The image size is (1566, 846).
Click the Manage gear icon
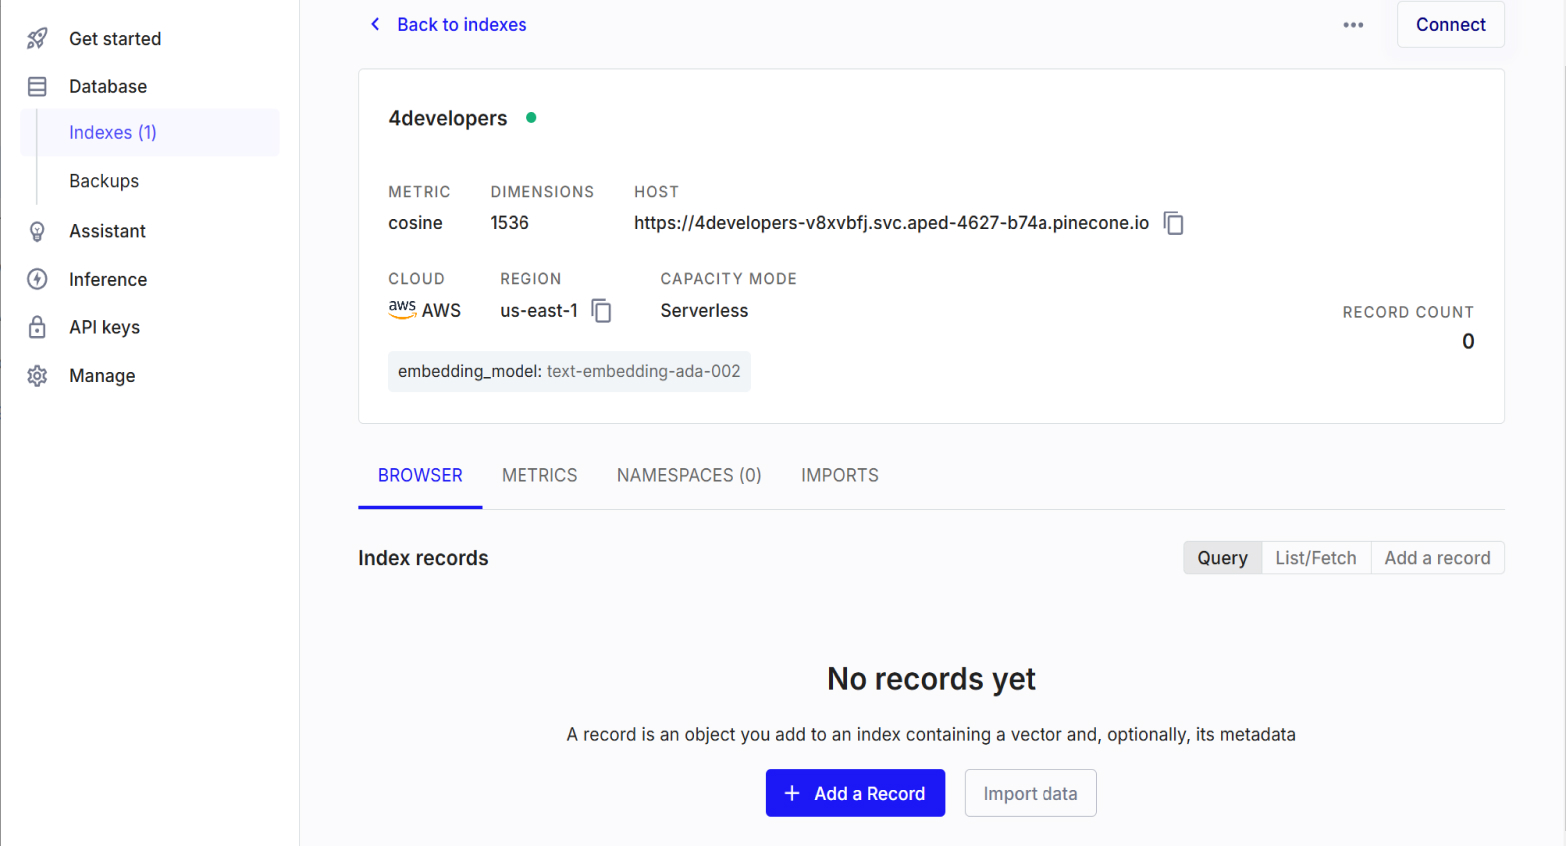click(37, 376)
